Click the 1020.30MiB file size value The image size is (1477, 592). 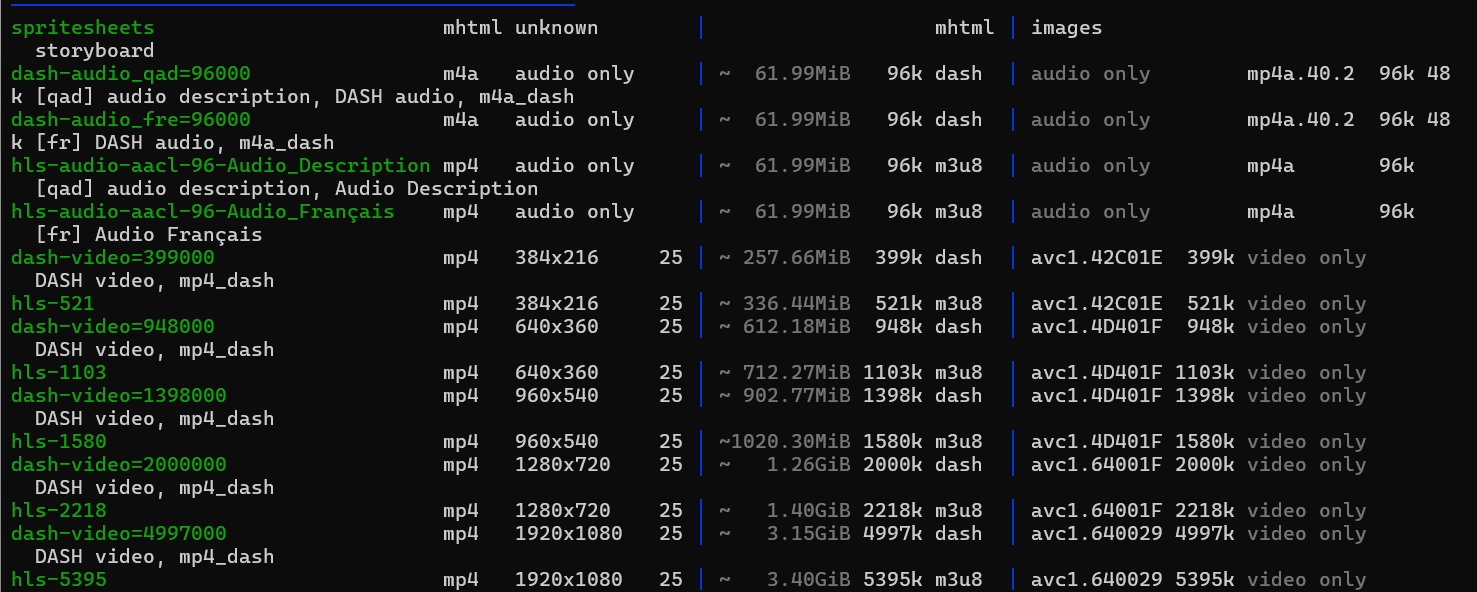tap(791, 442)
